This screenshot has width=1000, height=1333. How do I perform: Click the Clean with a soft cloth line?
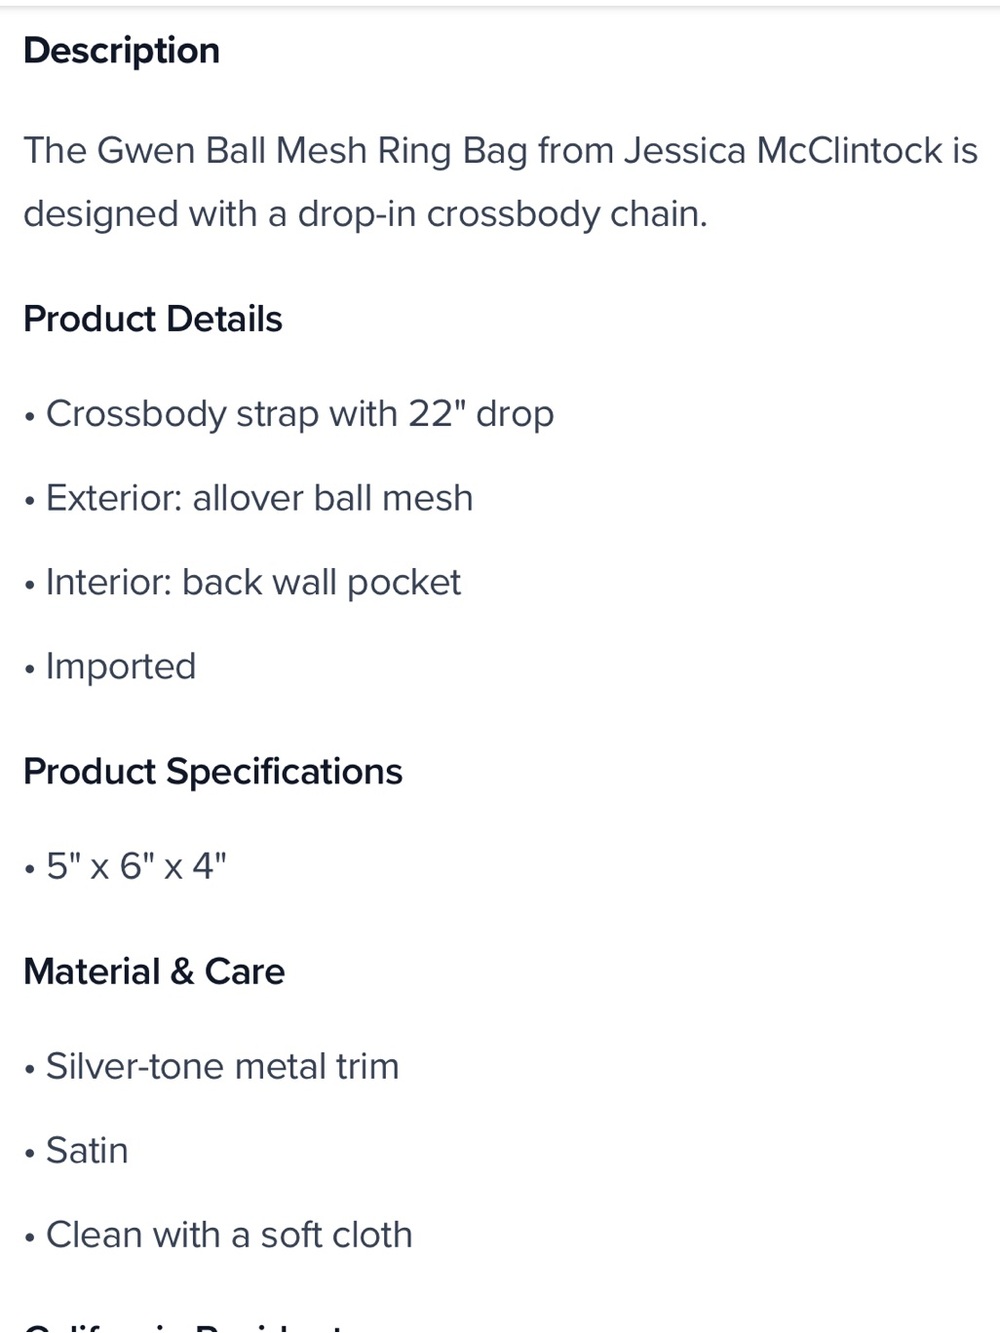[218, 1235]
